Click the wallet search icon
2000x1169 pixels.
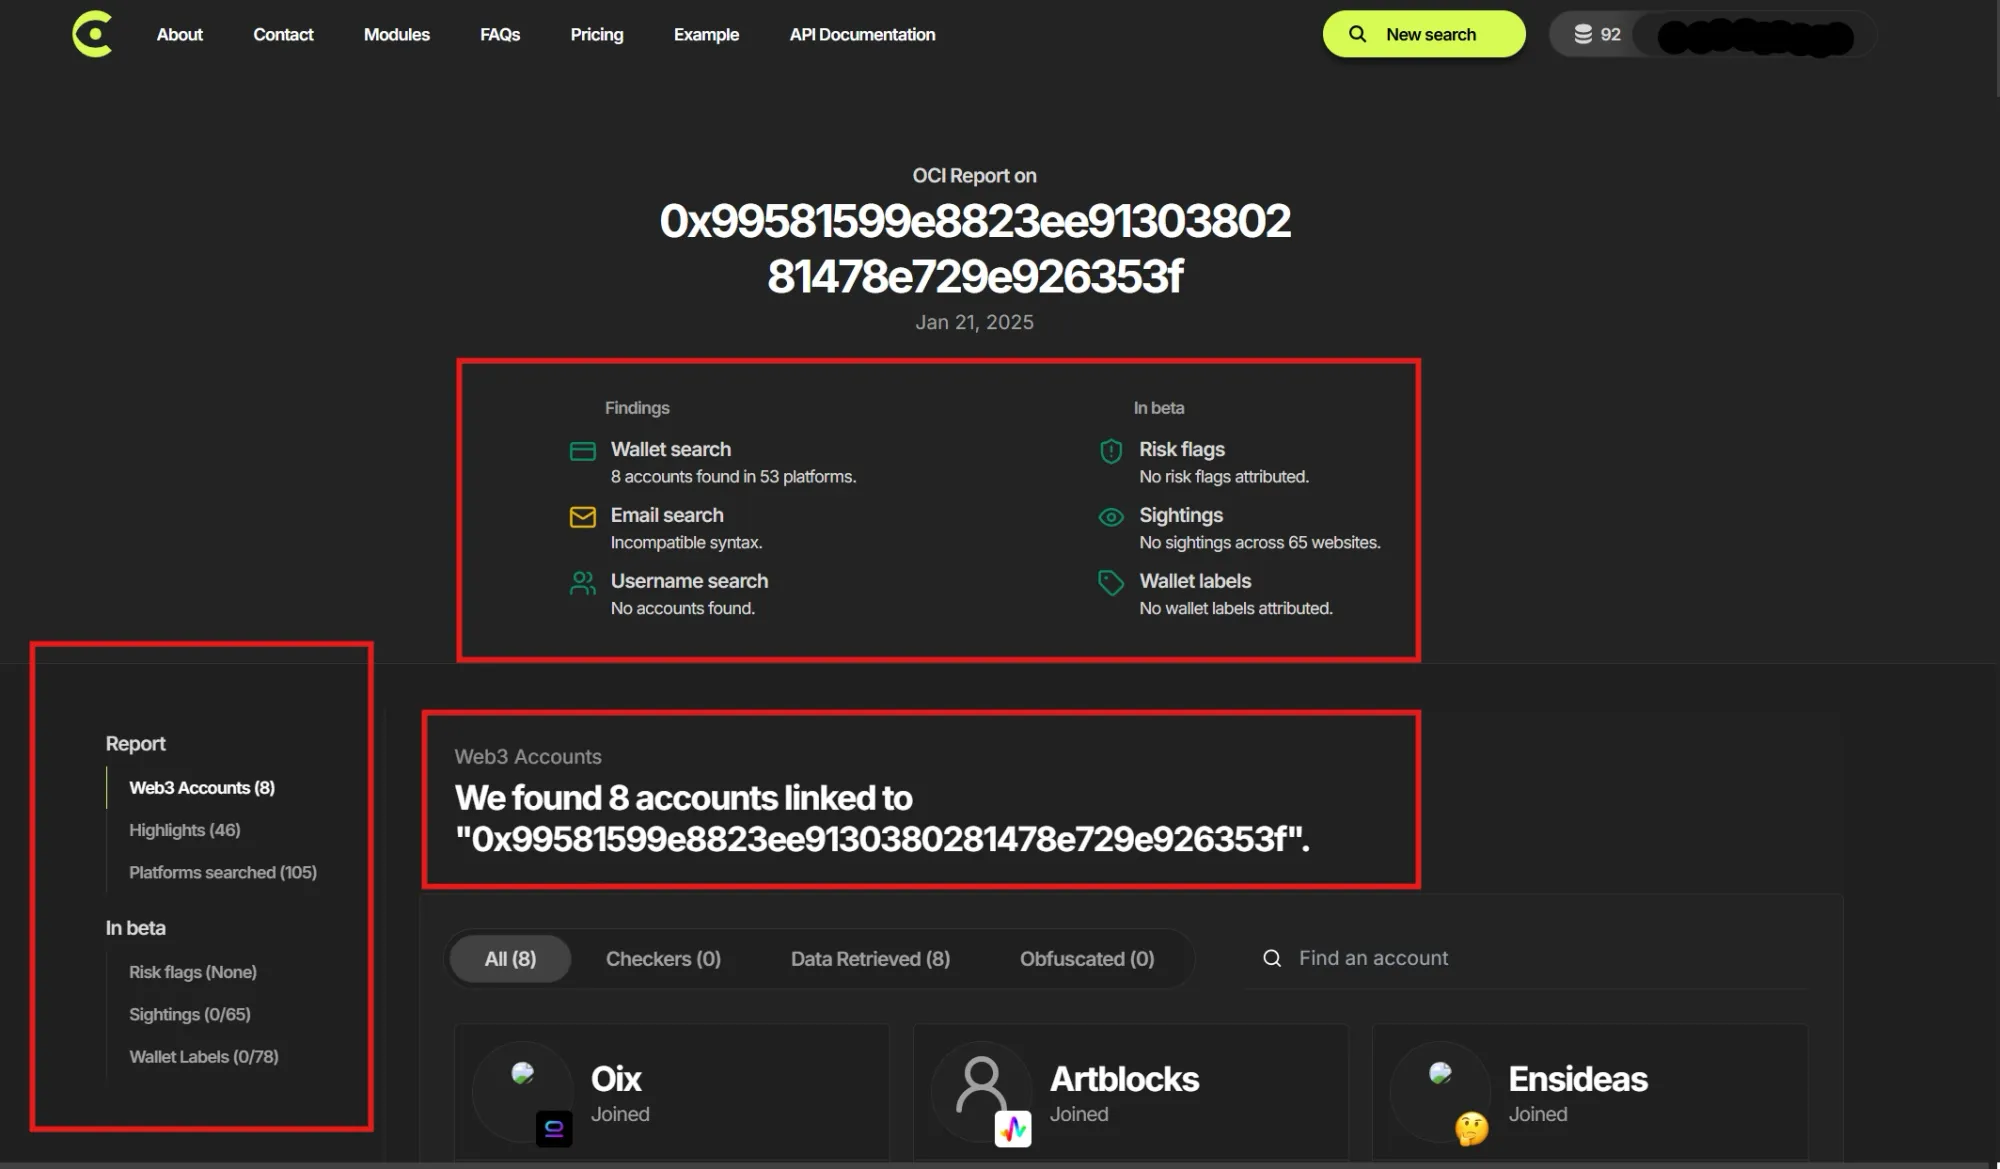click(582, 448)
